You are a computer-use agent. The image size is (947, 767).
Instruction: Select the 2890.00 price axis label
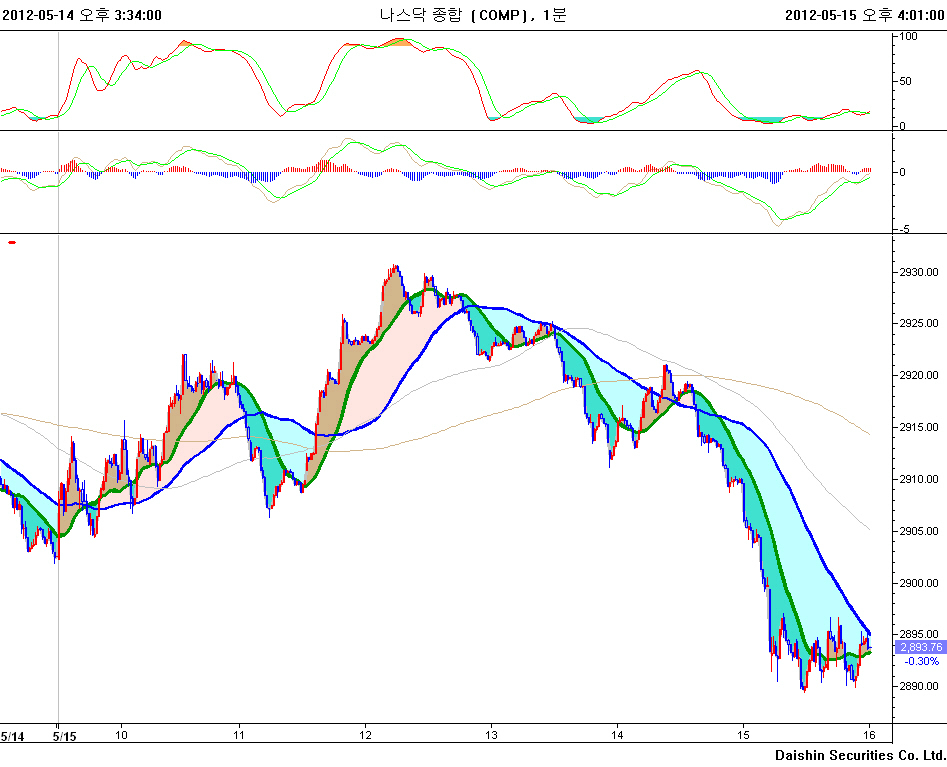click(917, 687)
